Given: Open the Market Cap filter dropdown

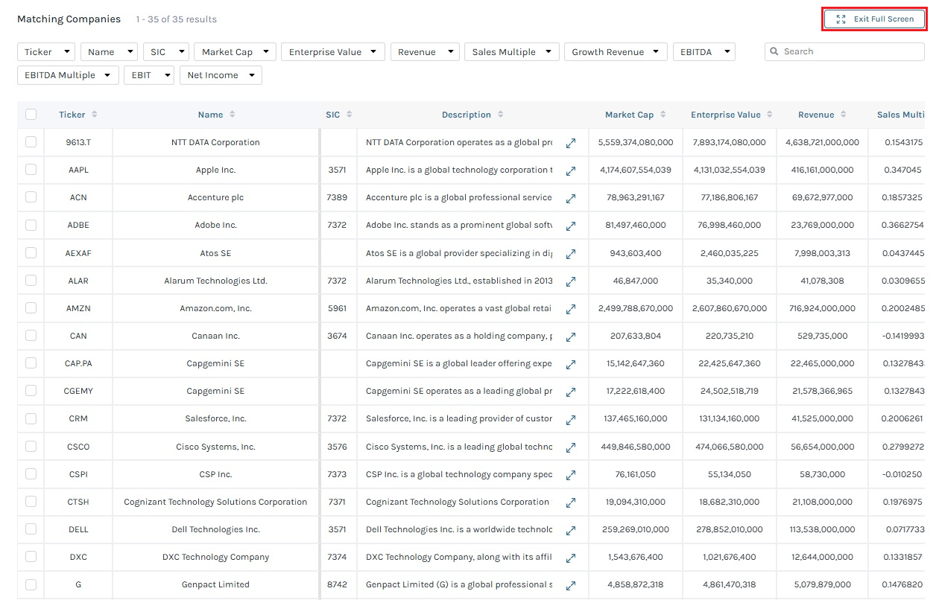Looking at the screenshot, I should [235, 52].
